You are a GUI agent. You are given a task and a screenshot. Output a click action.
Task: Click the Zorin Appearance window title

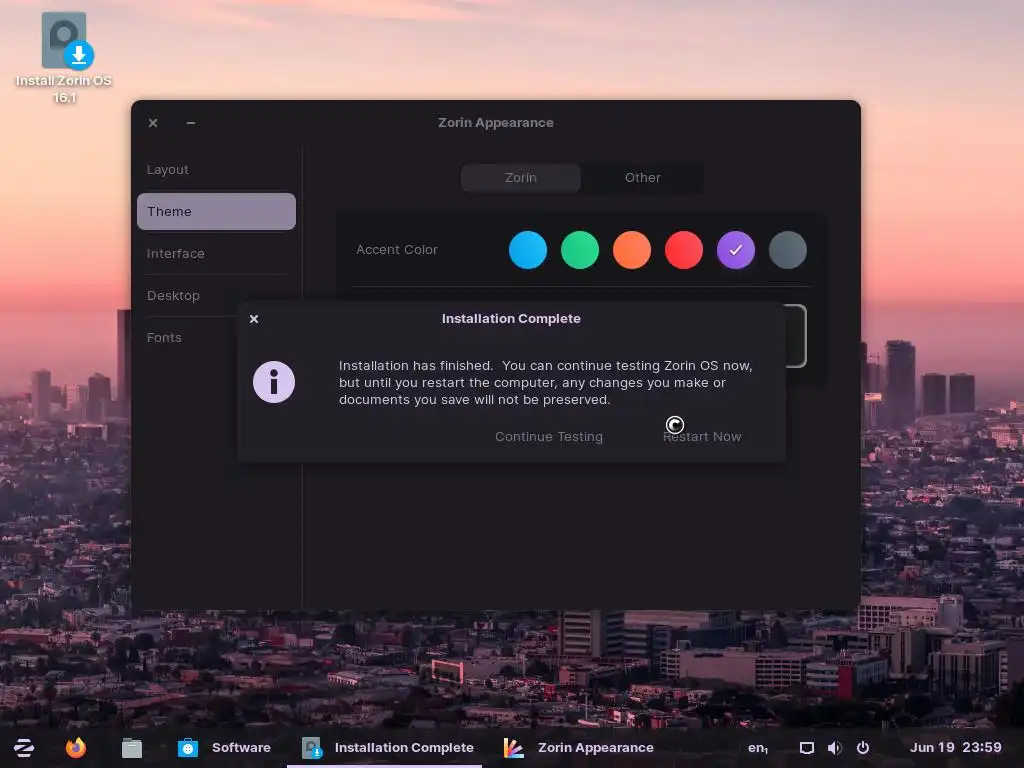point(496,123)
